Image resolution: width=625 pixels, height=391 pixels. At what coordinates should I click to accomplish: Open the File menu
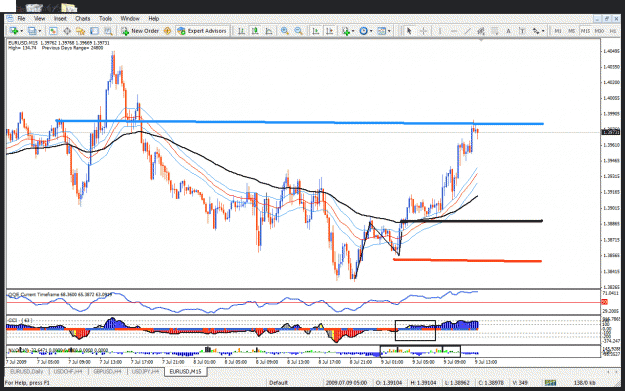coord(21,18)
